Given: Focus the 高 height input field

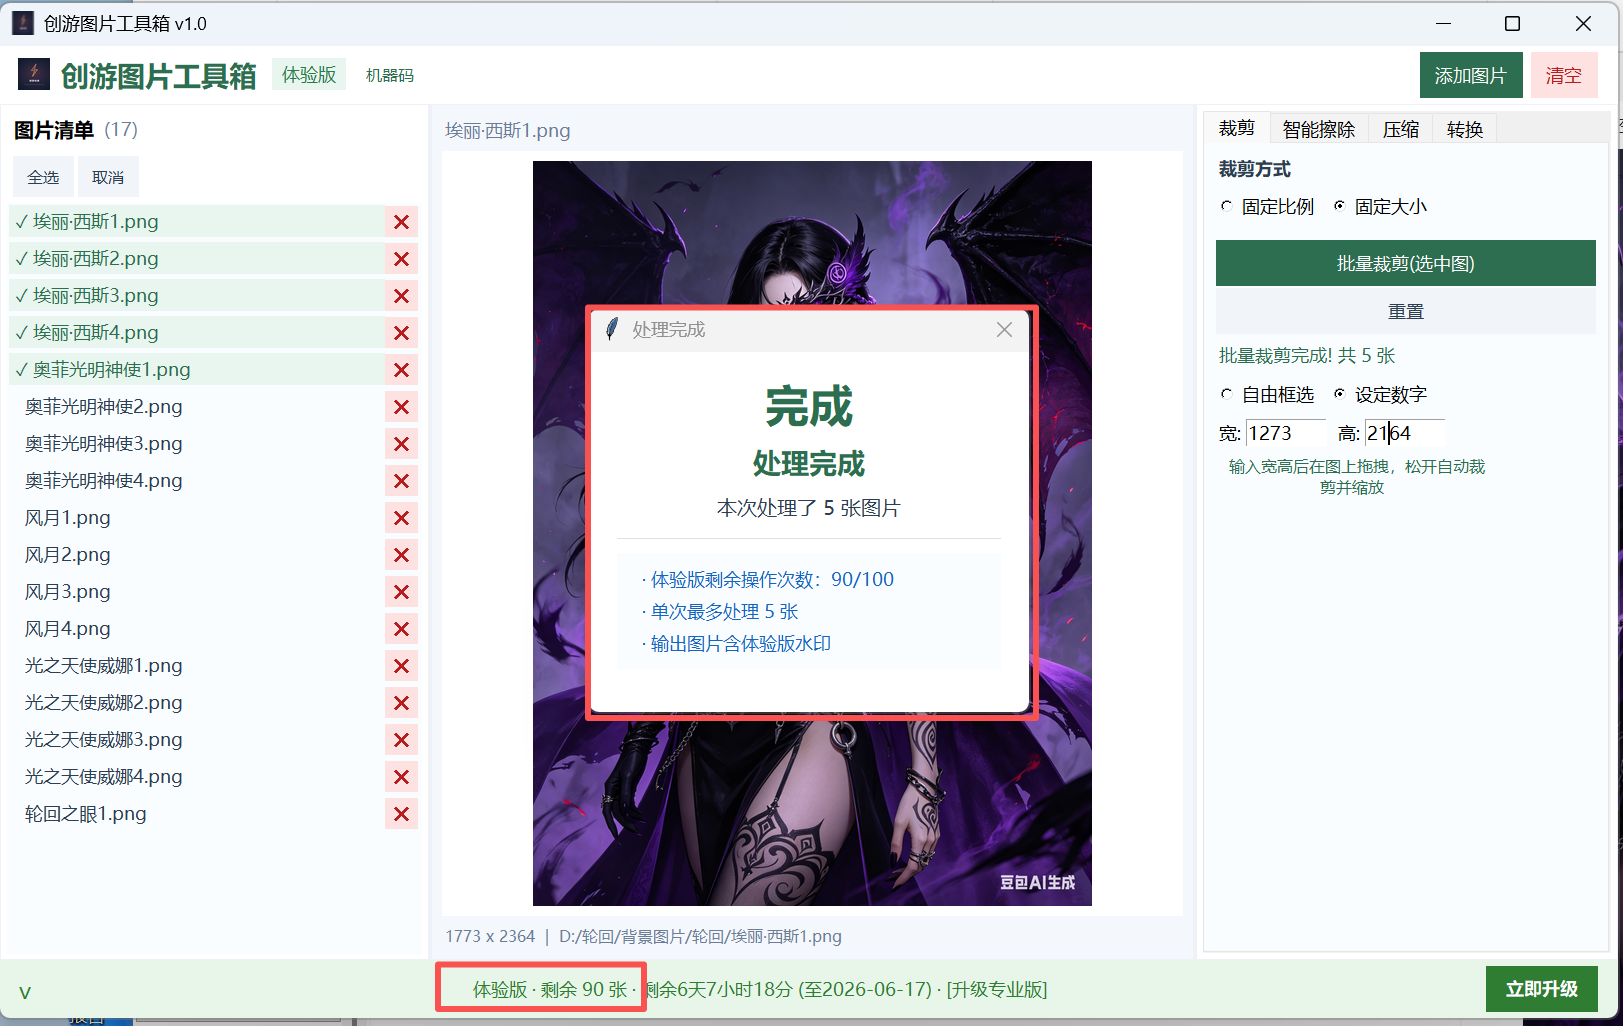Looking at the screenshot, I should [1404, 433].
